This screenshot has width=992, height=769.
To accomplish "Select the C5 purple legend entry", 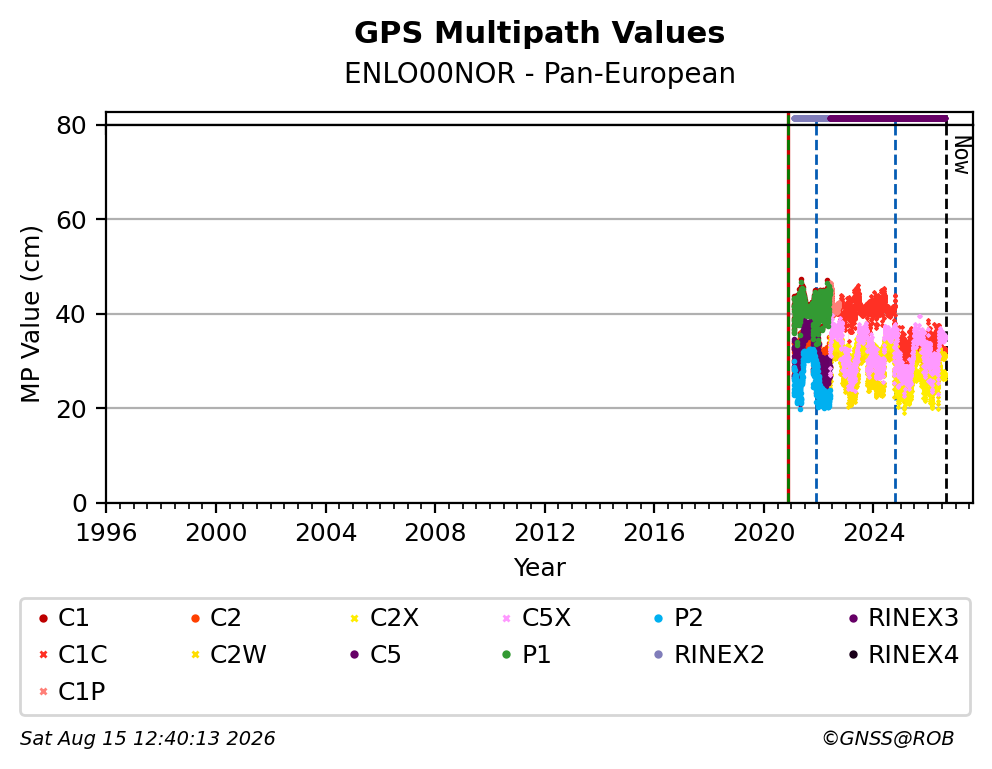I will tap(375, 655).
